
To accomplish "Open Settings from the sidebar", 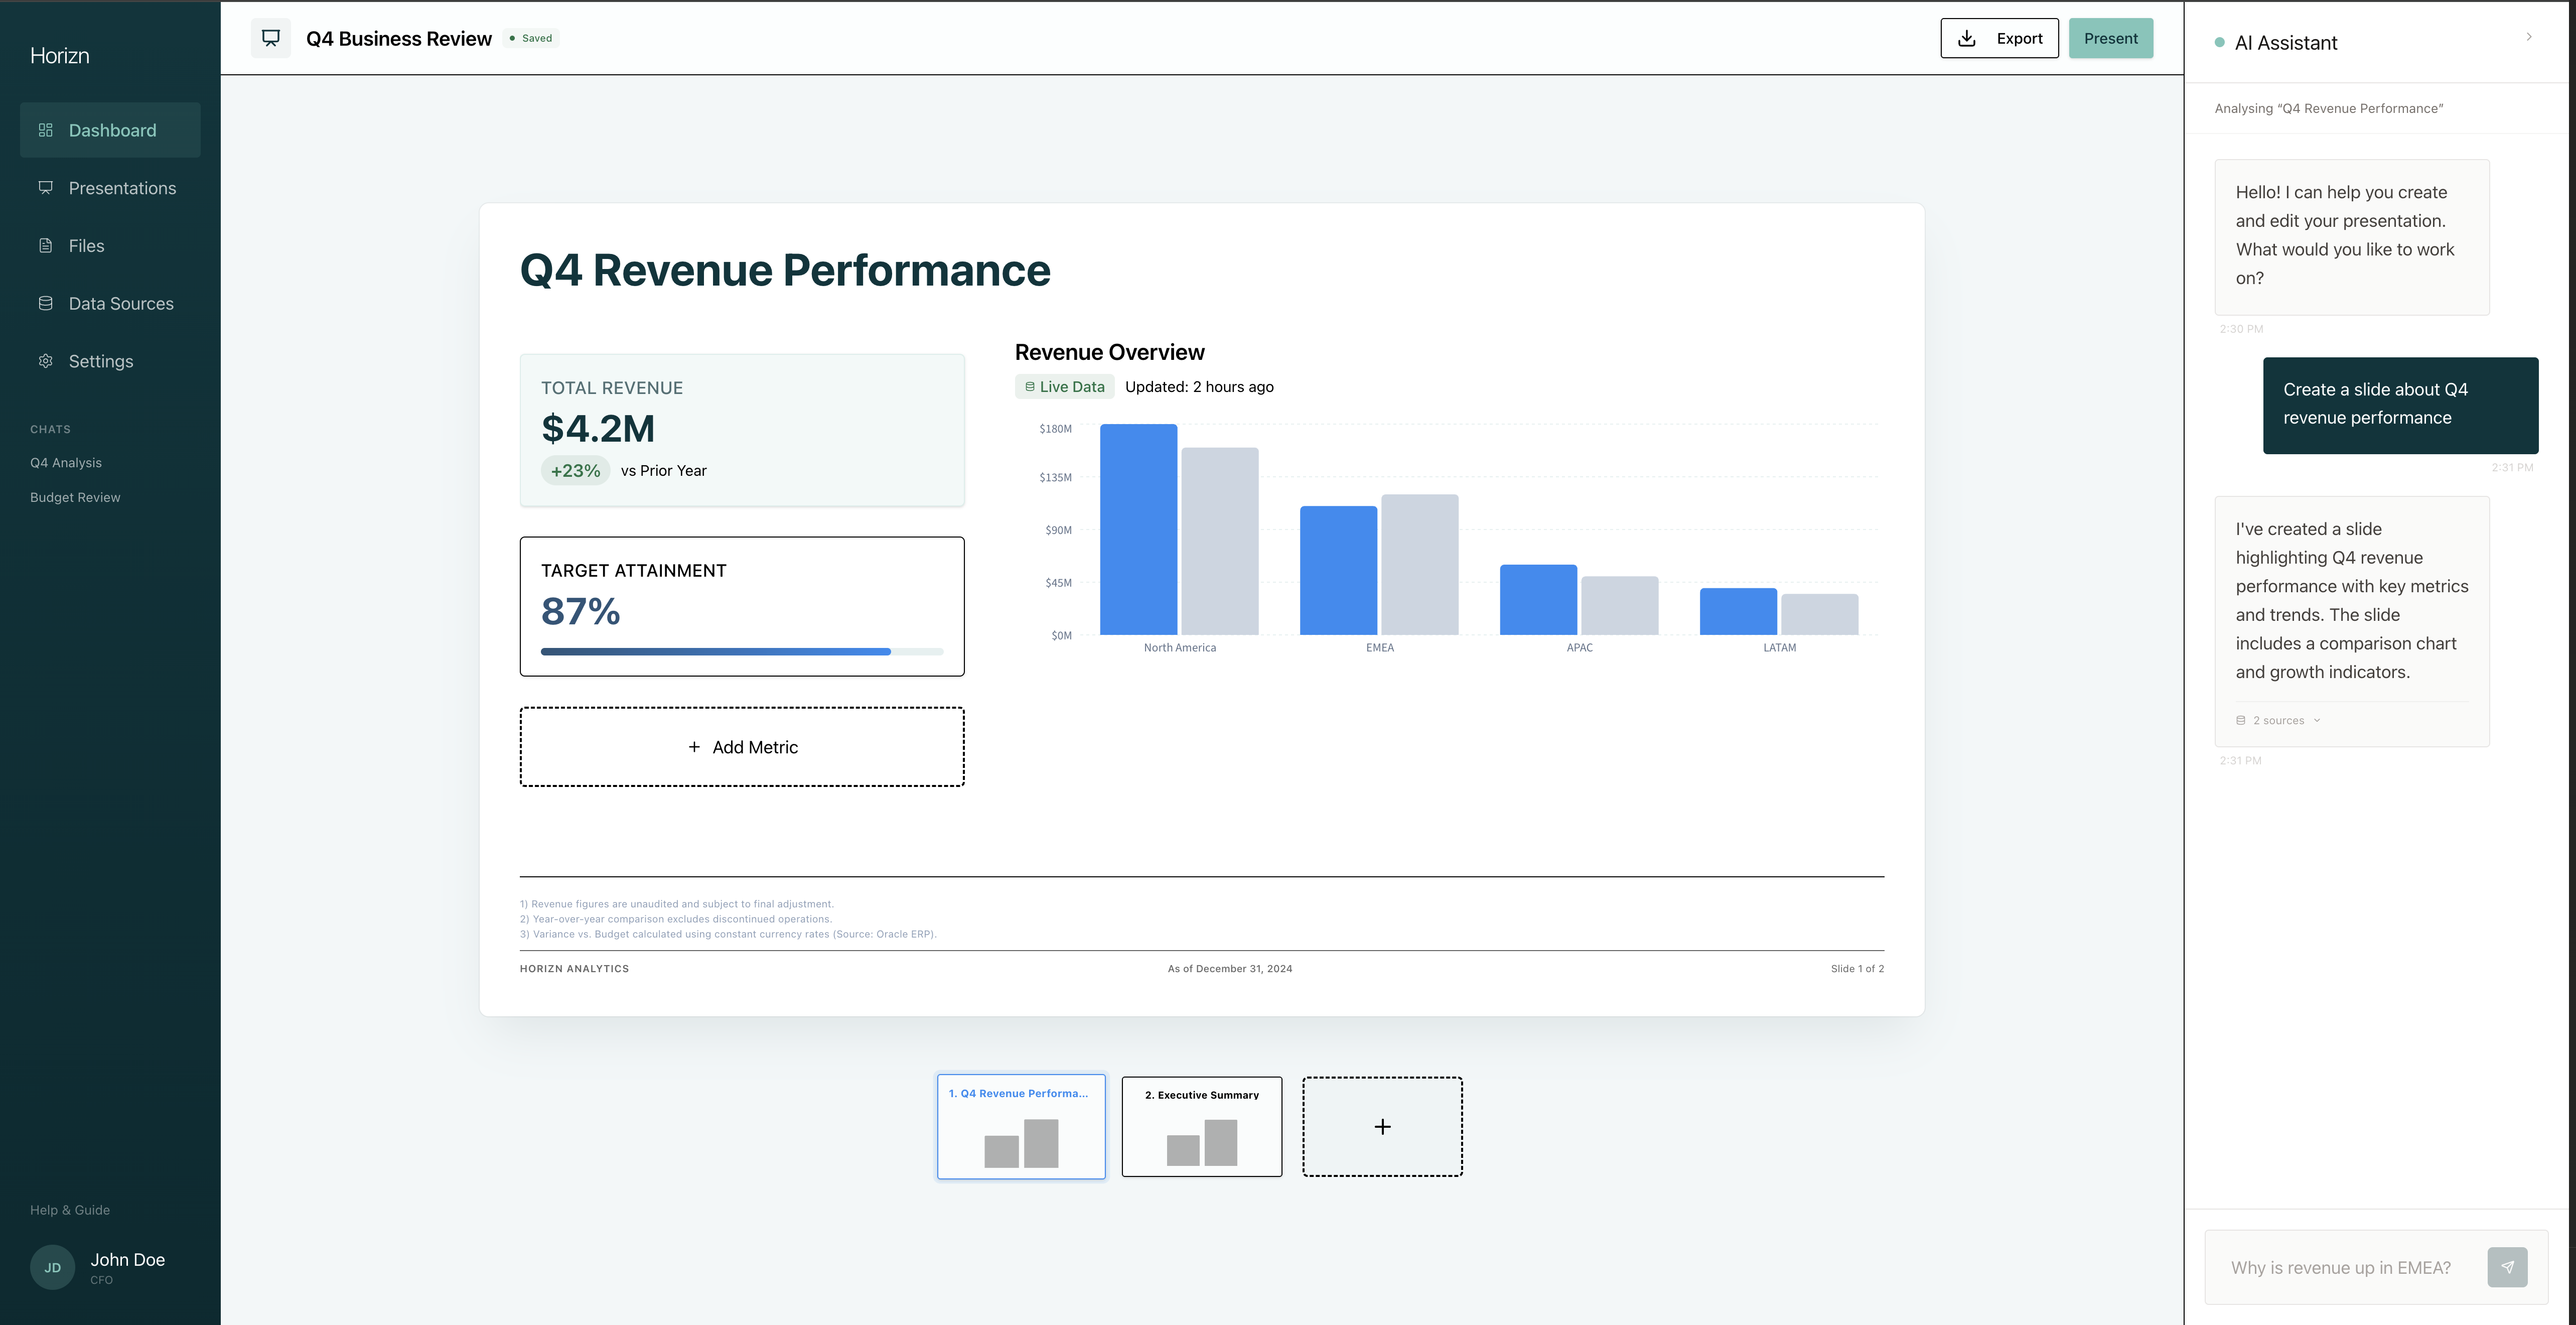I will pos(100,361).
